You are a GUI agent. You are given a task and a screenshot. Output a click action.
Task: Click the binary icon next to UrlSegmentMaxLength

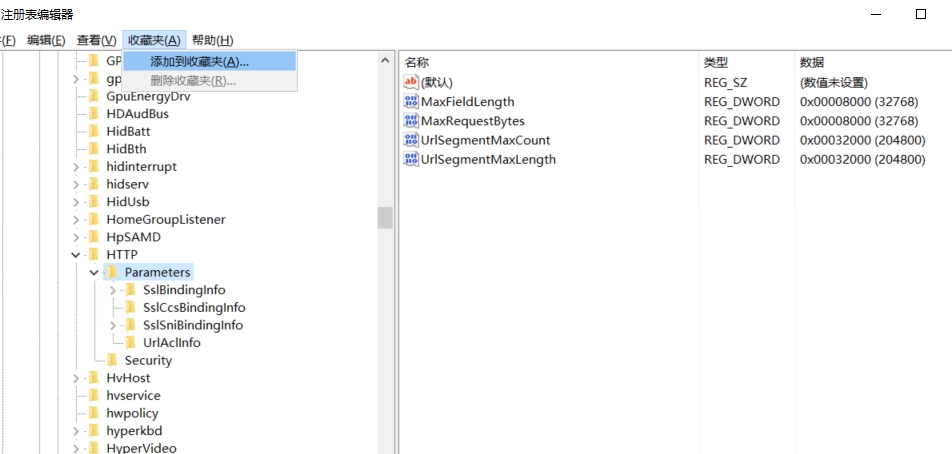pyautogui.click(x=411, y=159)
